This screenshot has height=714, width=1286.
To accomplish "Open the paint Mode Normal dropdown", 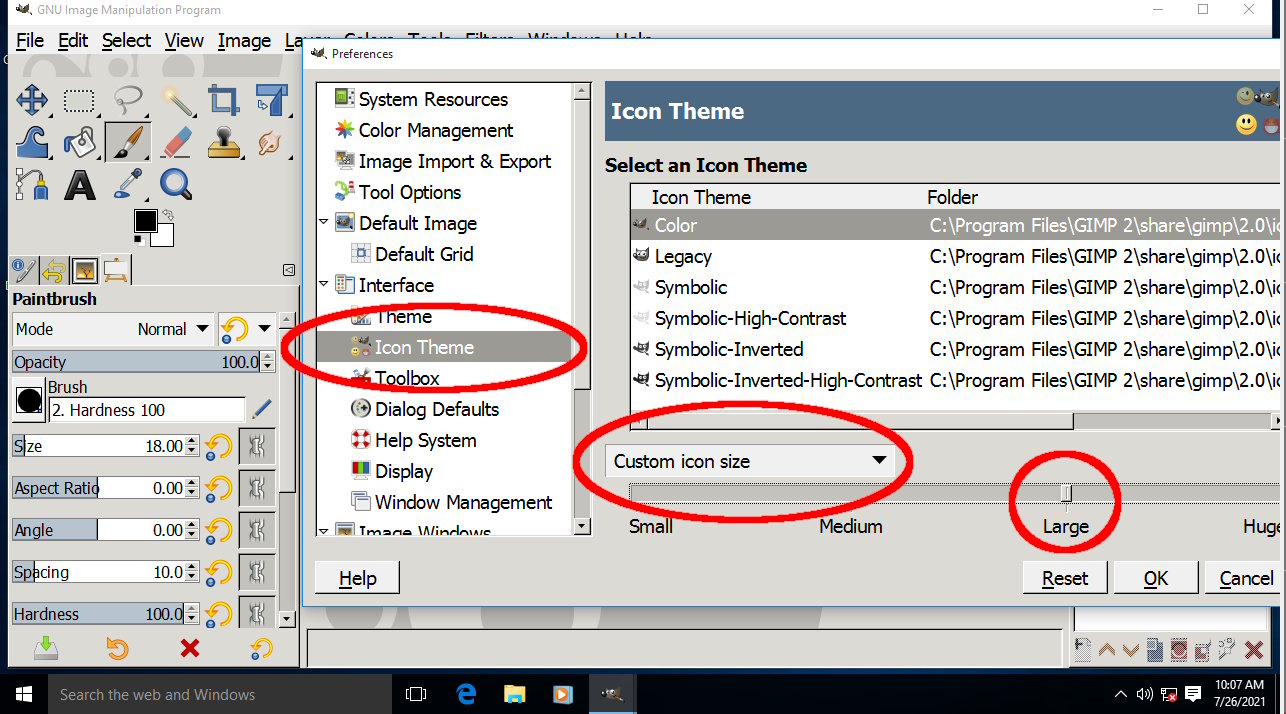I will click(x=112, y=329).
